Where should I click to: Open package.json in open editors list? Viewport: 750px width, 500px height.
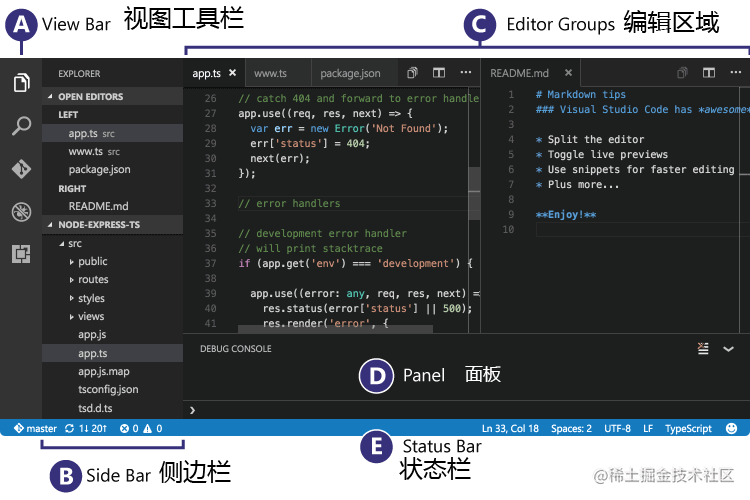coord(113,169)
